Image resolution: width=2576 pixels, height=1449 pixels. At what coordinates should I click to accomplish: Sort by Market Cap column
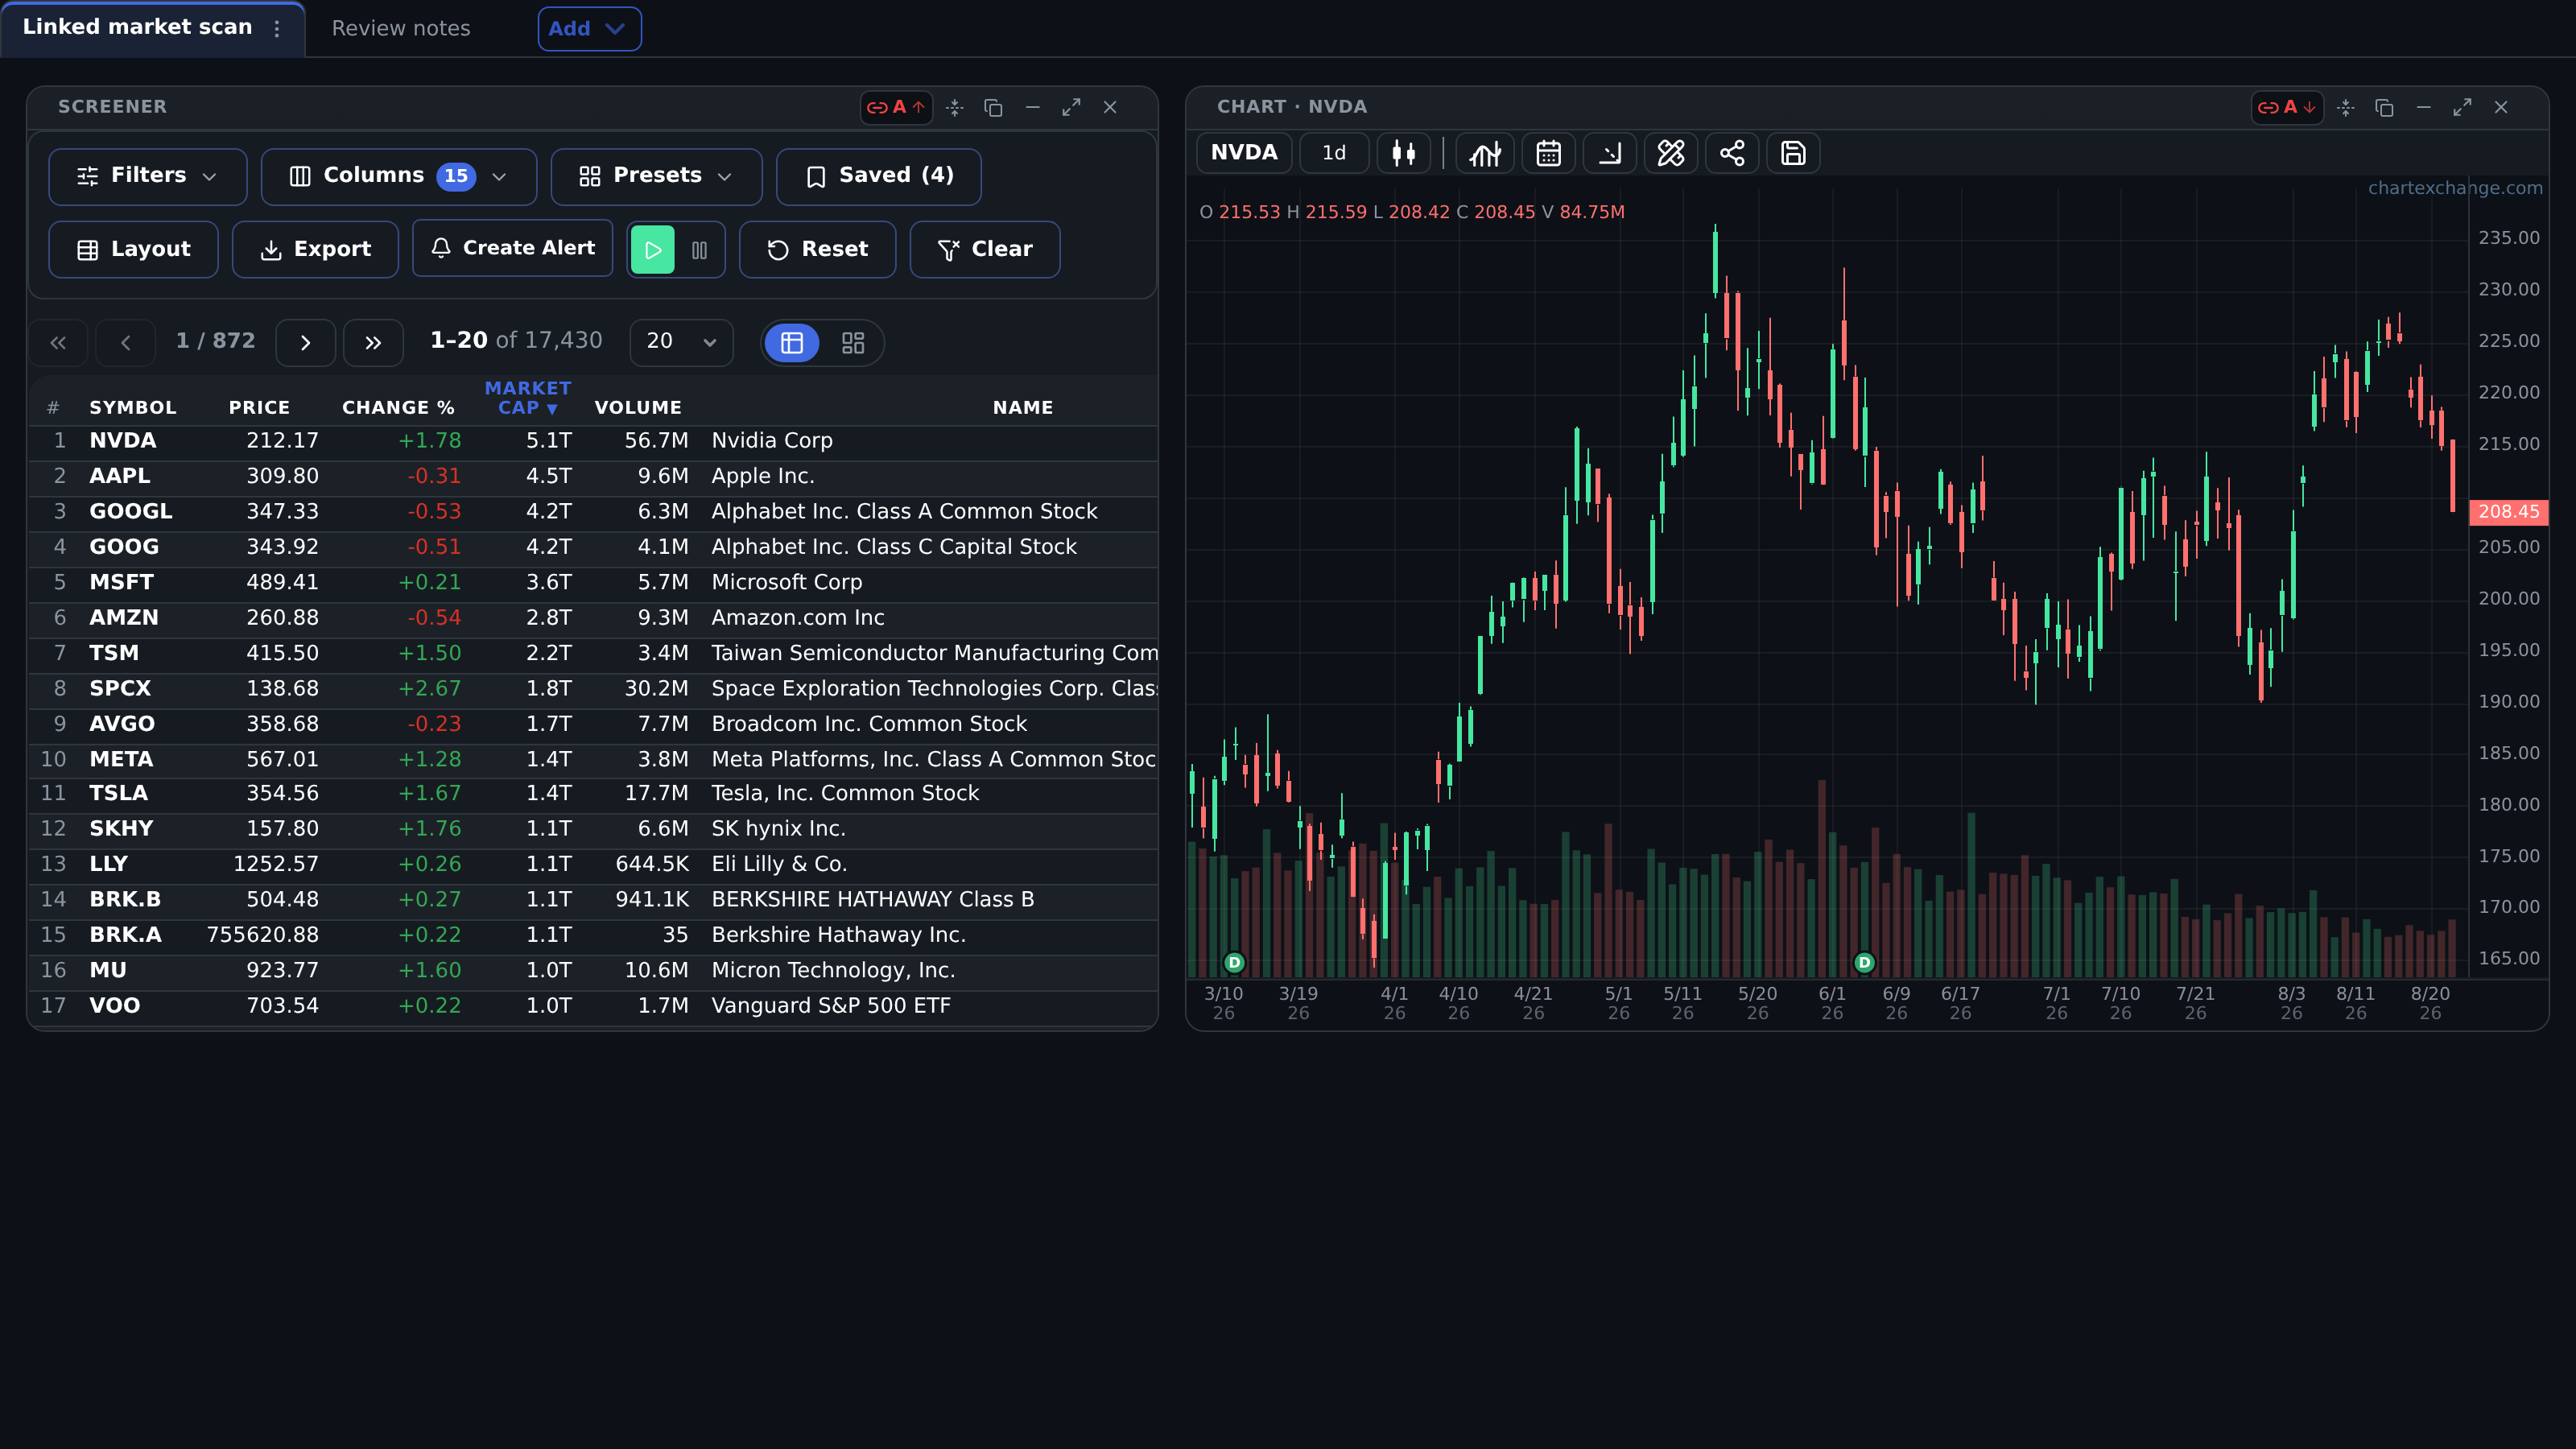(x=527, y=398)
